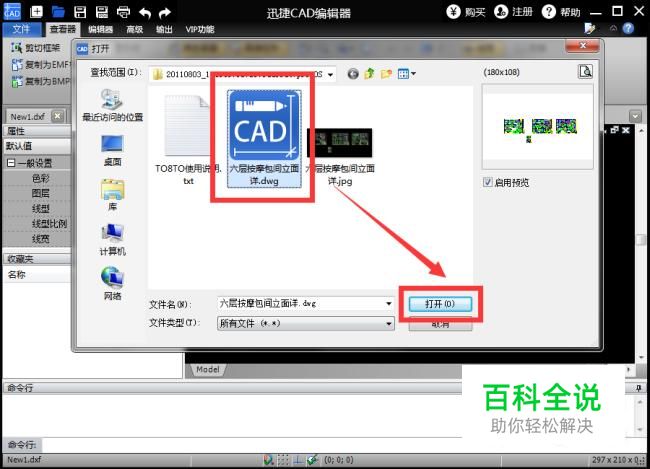This screenshot has height=469, width=650.
Task: Click the 命令行 input field
Action: pyautogui.click(x=251, y=445)
